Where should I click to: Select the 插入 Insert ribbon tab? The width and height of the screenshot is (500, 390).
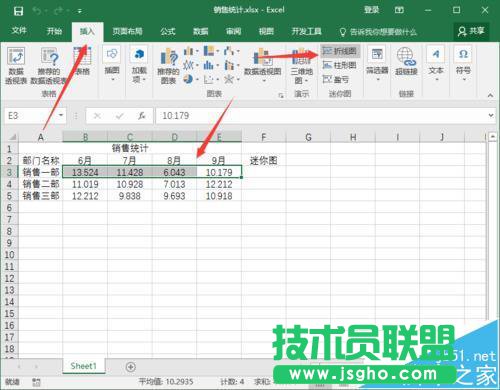click(87, 31)
